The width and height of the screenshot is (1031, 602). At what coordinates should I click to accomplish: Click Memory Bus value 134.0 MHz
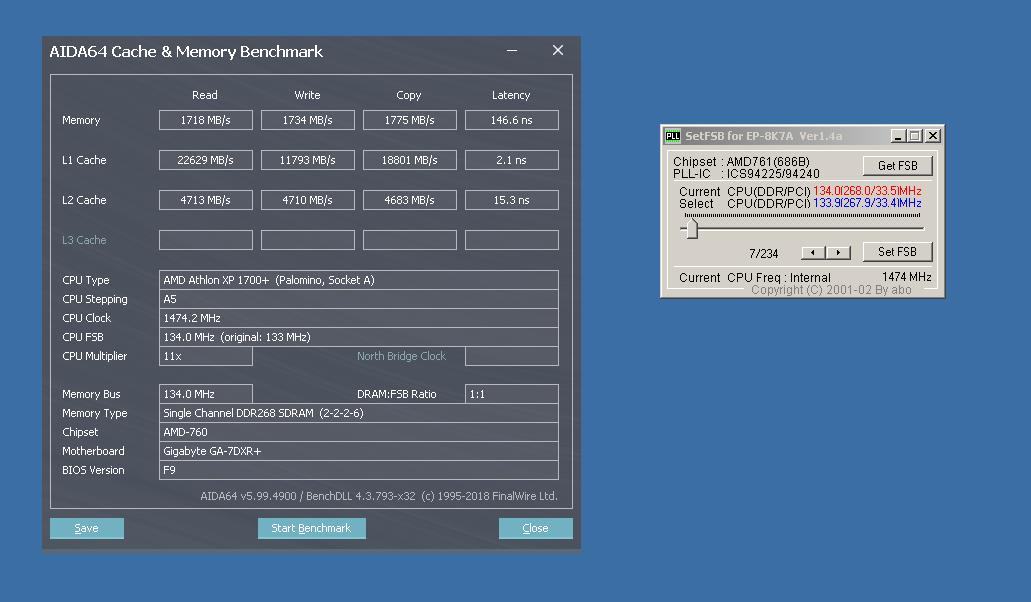point(206,394)
